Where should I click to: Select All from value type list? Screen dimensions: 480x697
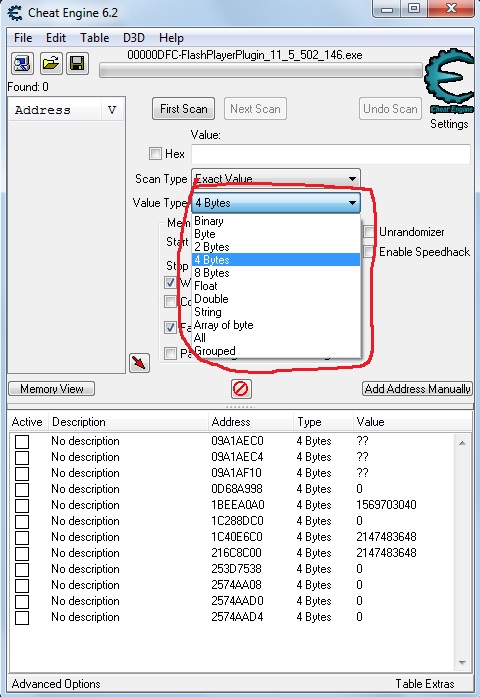click(x=276, y=338)
